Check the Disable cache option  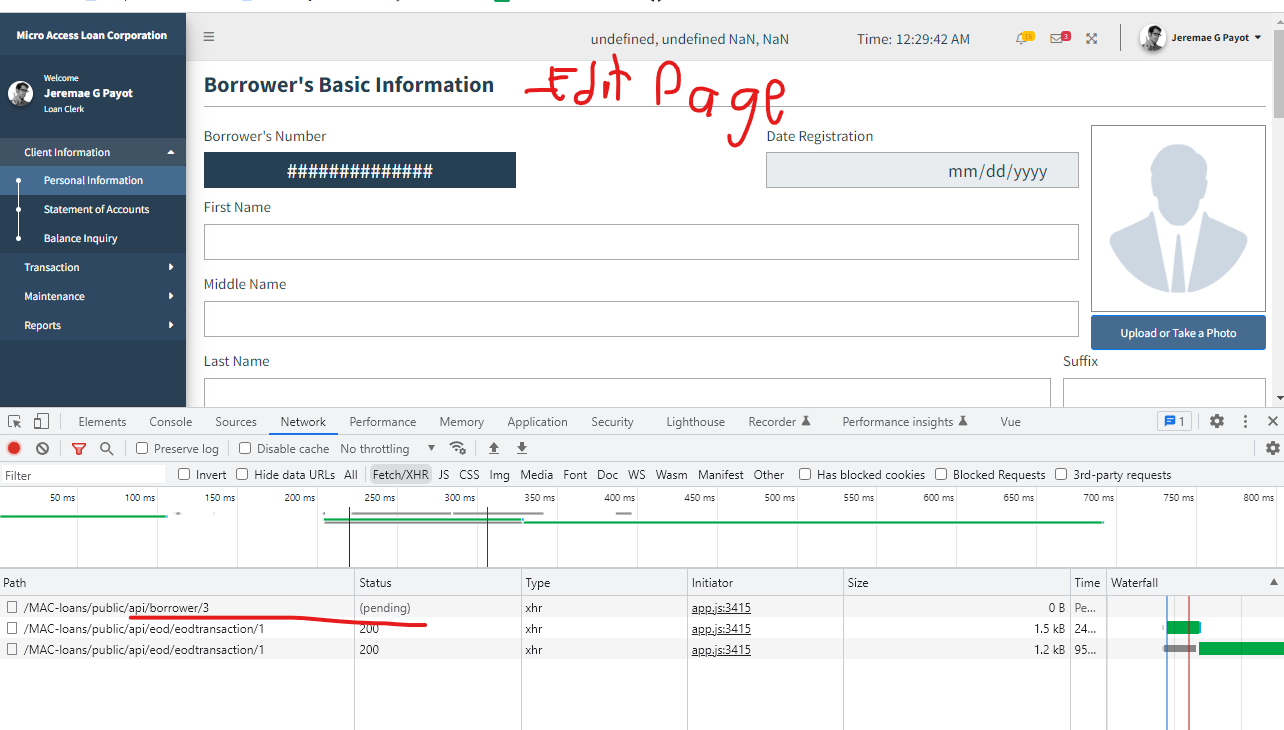245,448
